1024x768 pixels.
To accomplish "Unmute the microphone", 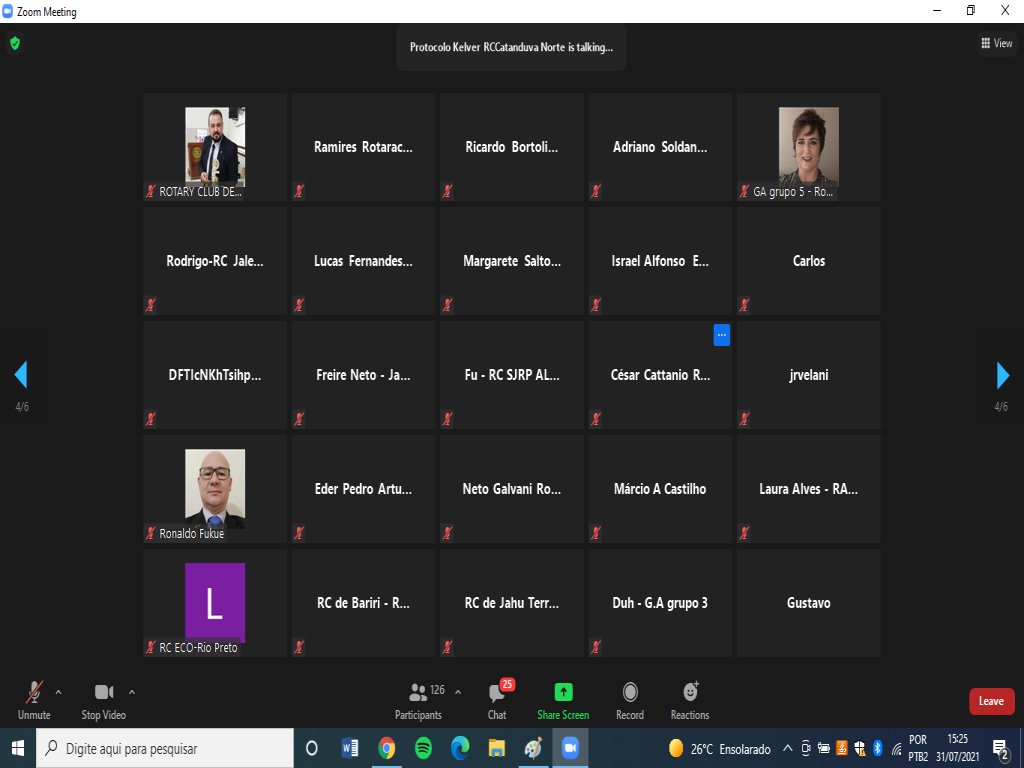I will tap(34, 698).
